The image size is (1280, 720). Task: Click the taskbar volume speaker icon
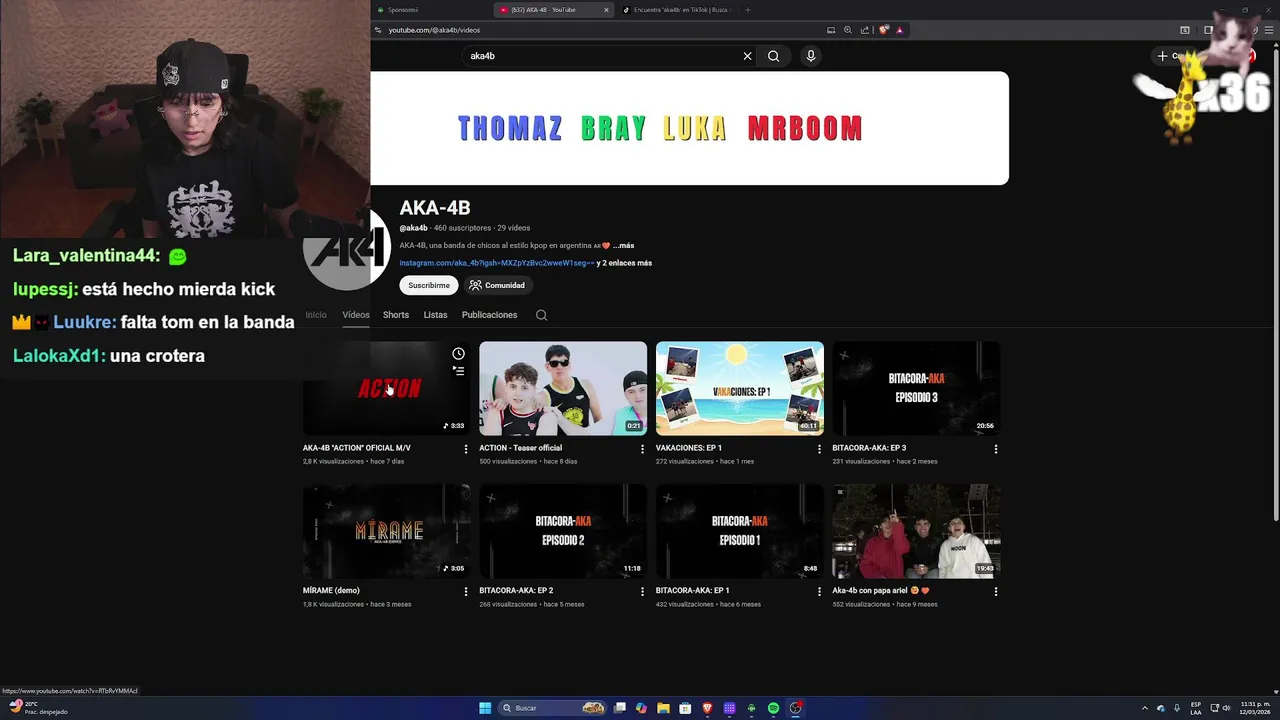(1227, 708)
